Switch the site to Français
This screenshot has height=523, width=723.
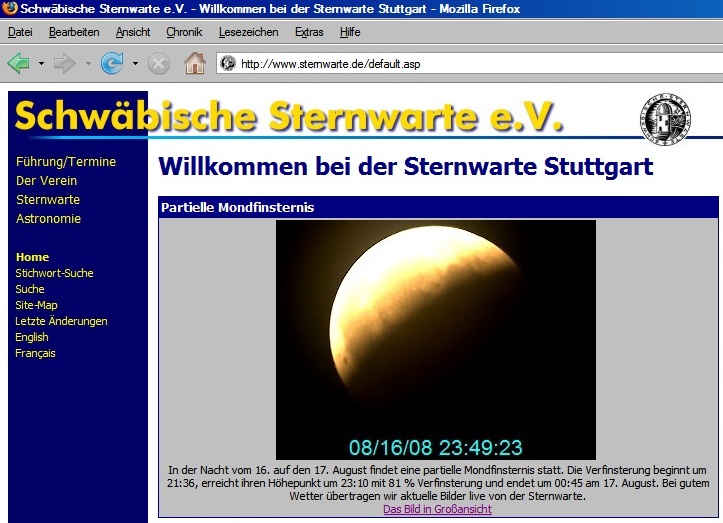[36, 353]
